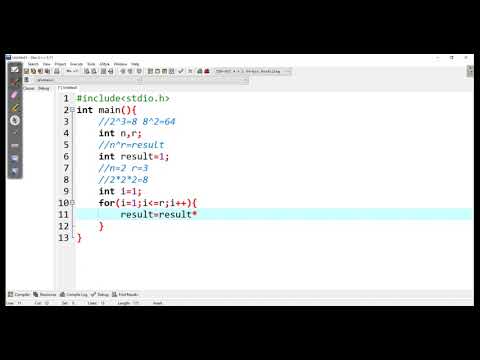Open the Window menu

[x=120, y=64]
